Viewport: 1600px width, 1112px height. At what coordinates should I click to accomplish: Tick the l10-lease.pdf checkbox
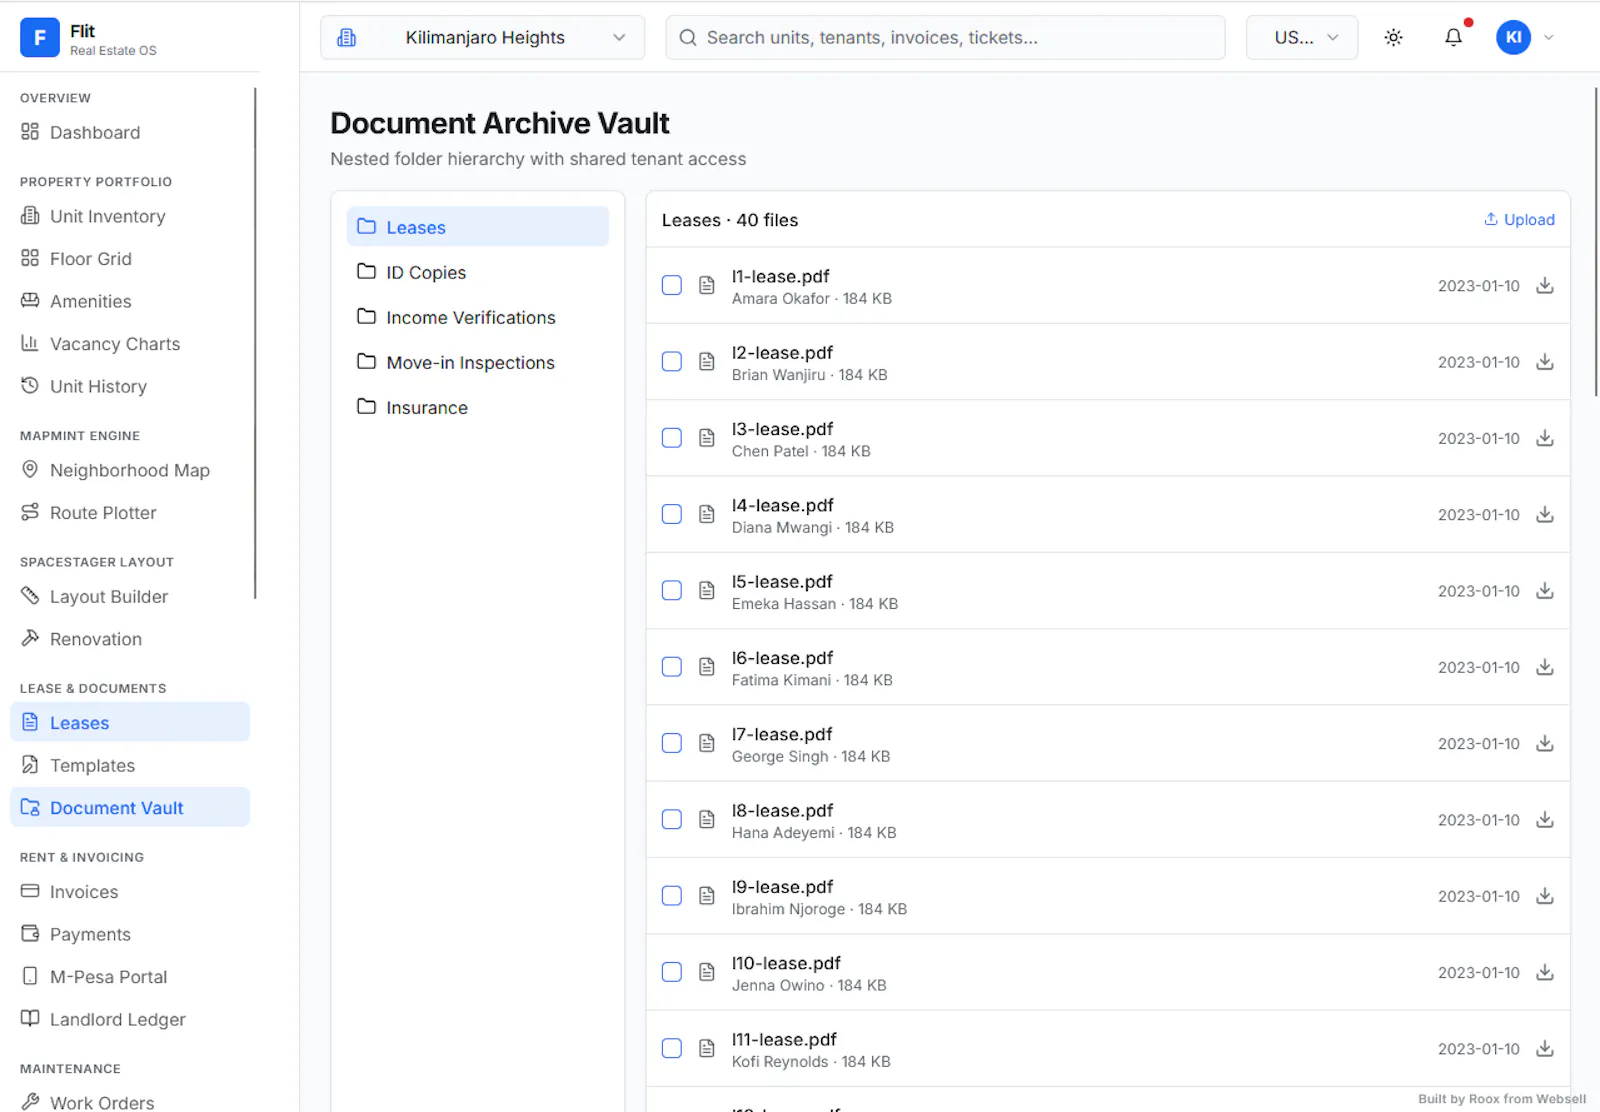click(672, 972)
